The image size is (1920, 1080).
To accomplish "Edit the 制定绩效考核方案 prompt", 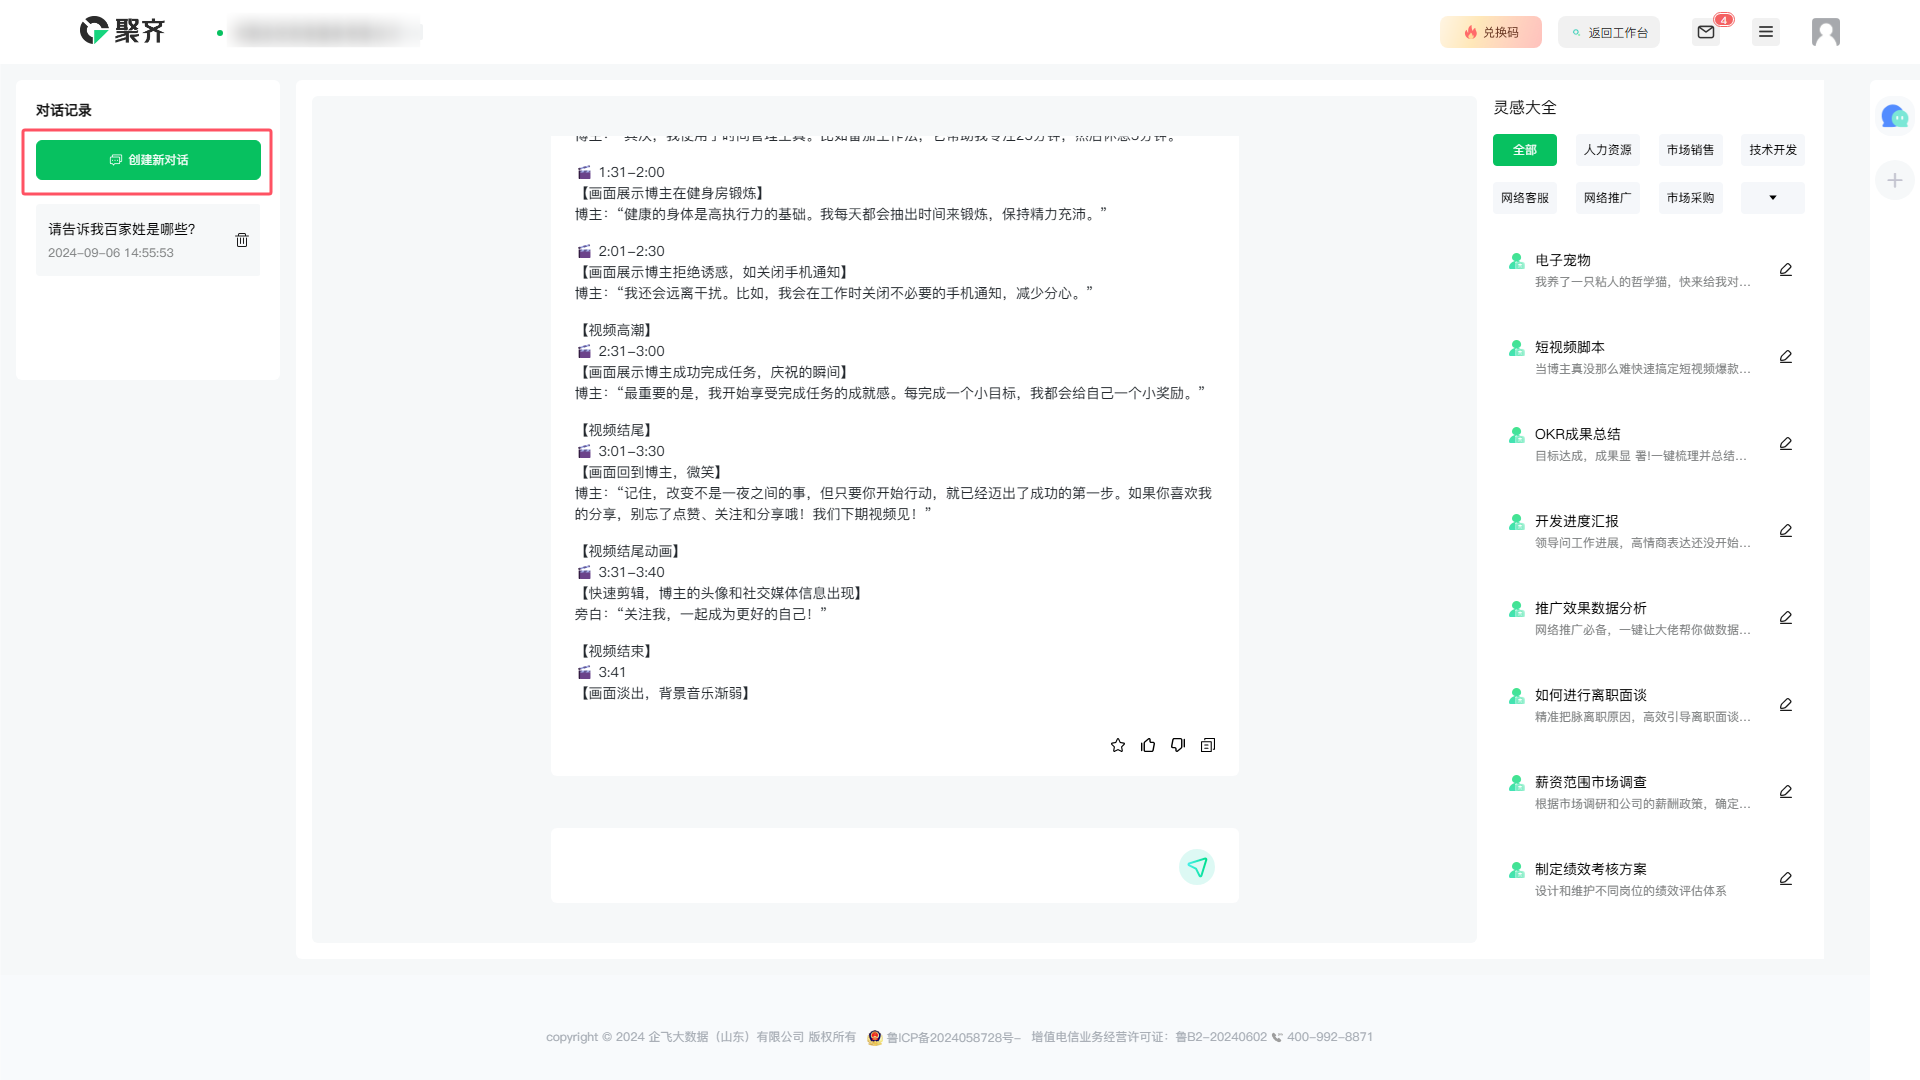I will (x=1786, y=879).
